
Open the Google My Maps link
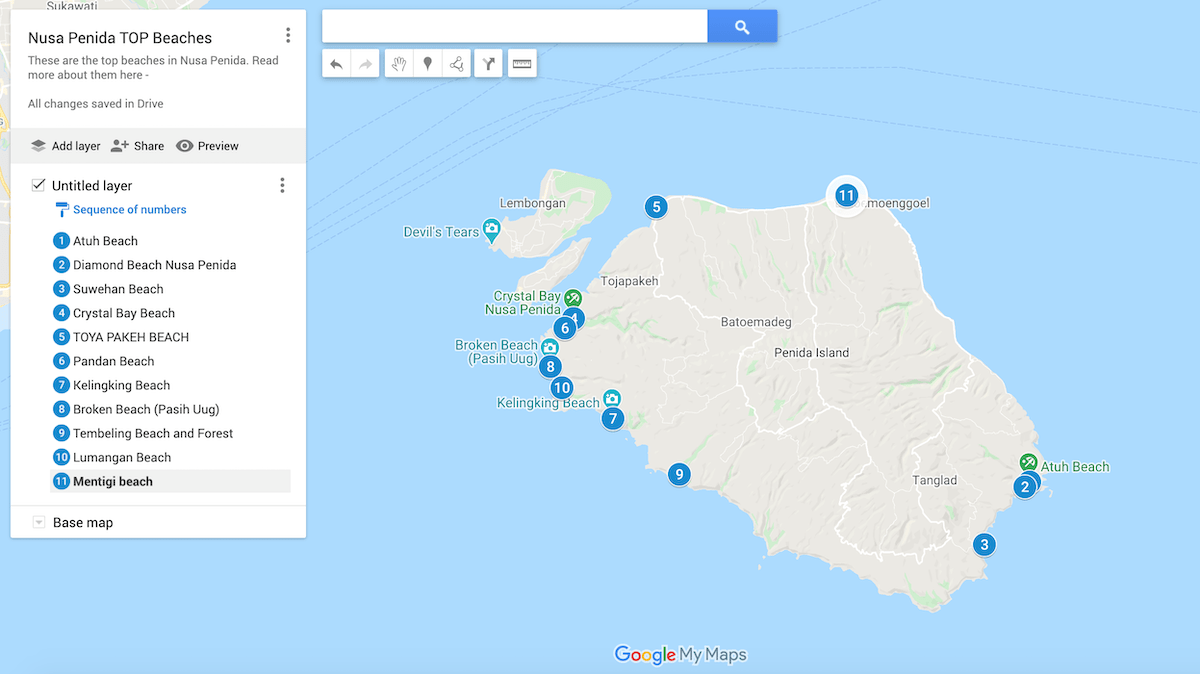680,655
